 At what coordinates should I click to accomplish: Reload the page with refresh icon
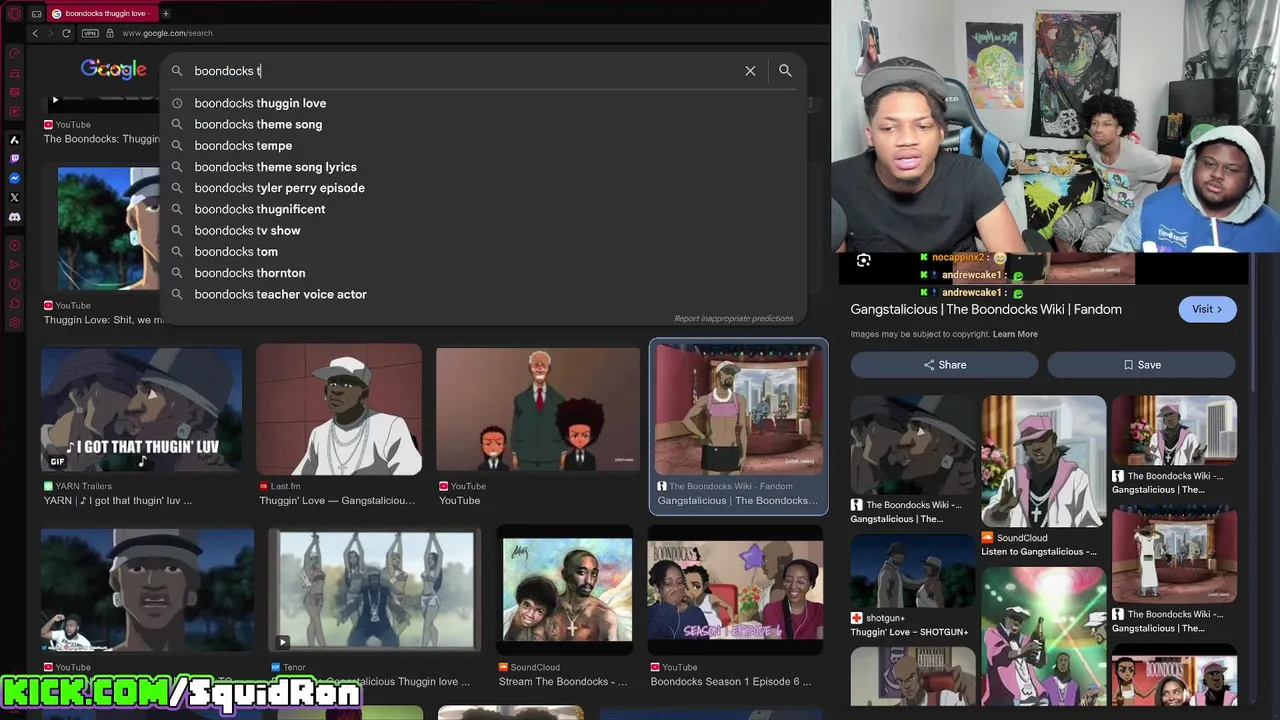tap(66, 33)
